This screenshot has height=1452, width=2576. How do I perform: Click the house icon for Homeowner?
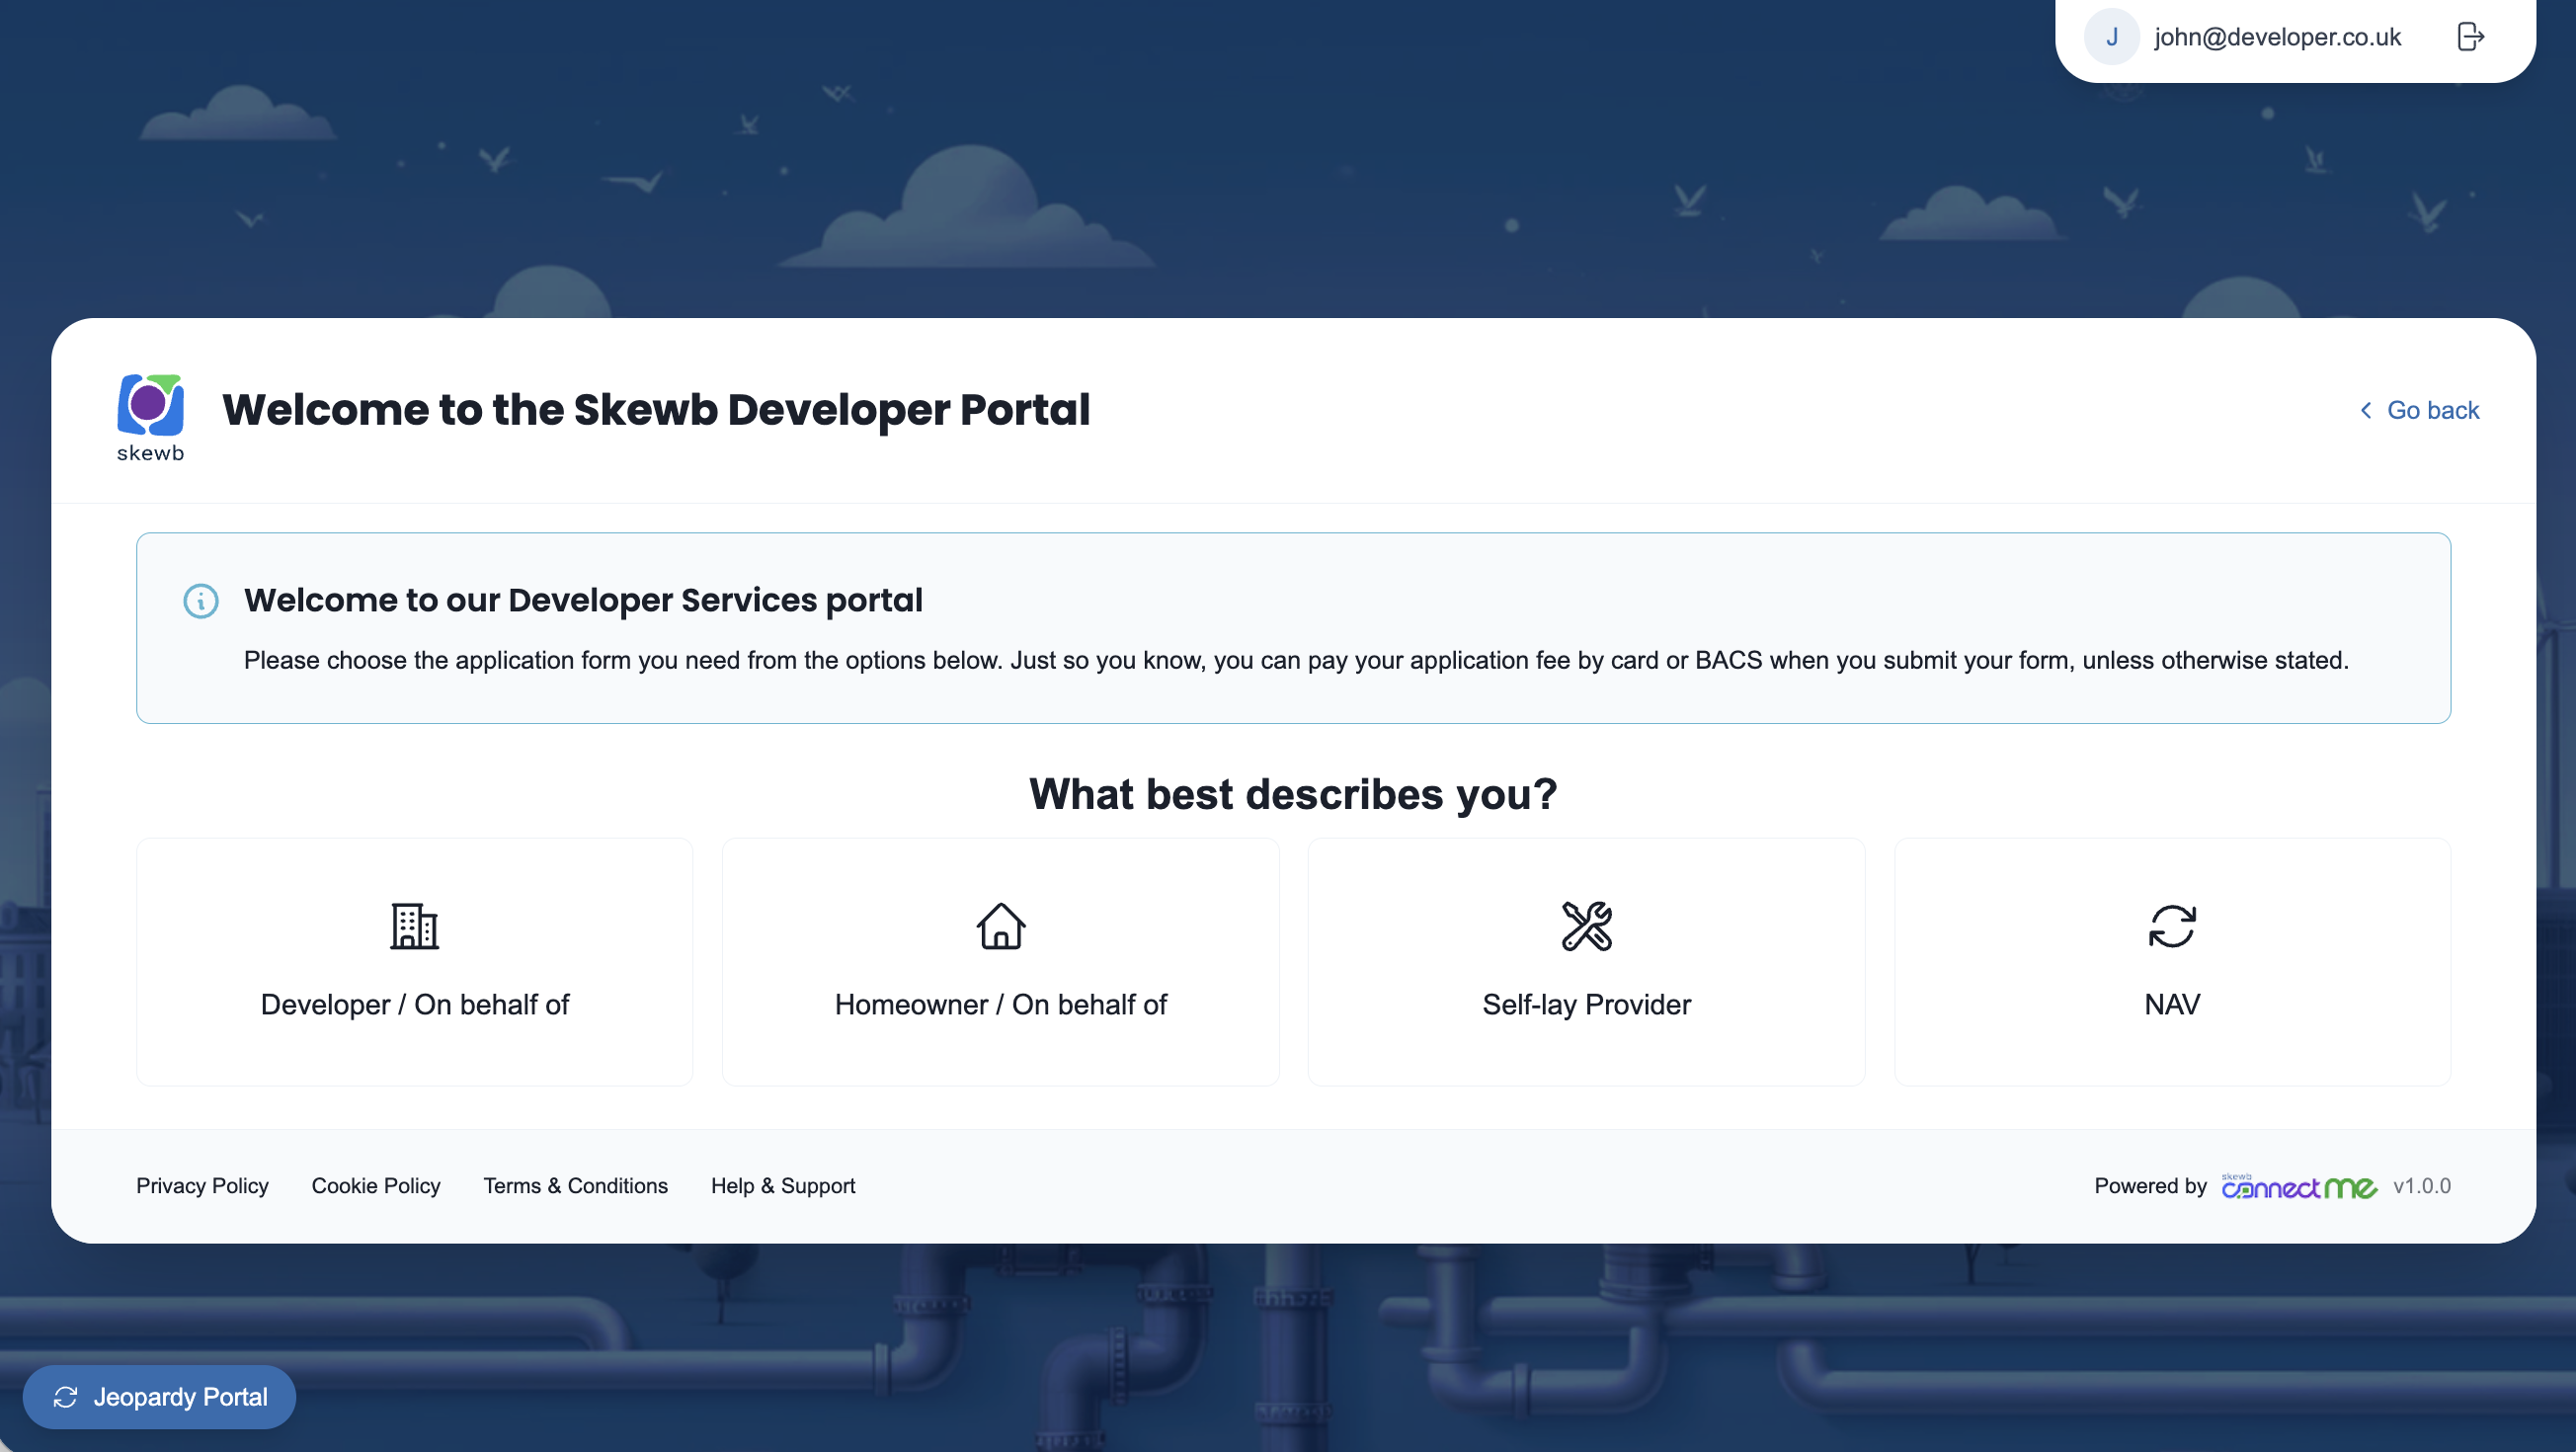click(x=1000, y=926)
